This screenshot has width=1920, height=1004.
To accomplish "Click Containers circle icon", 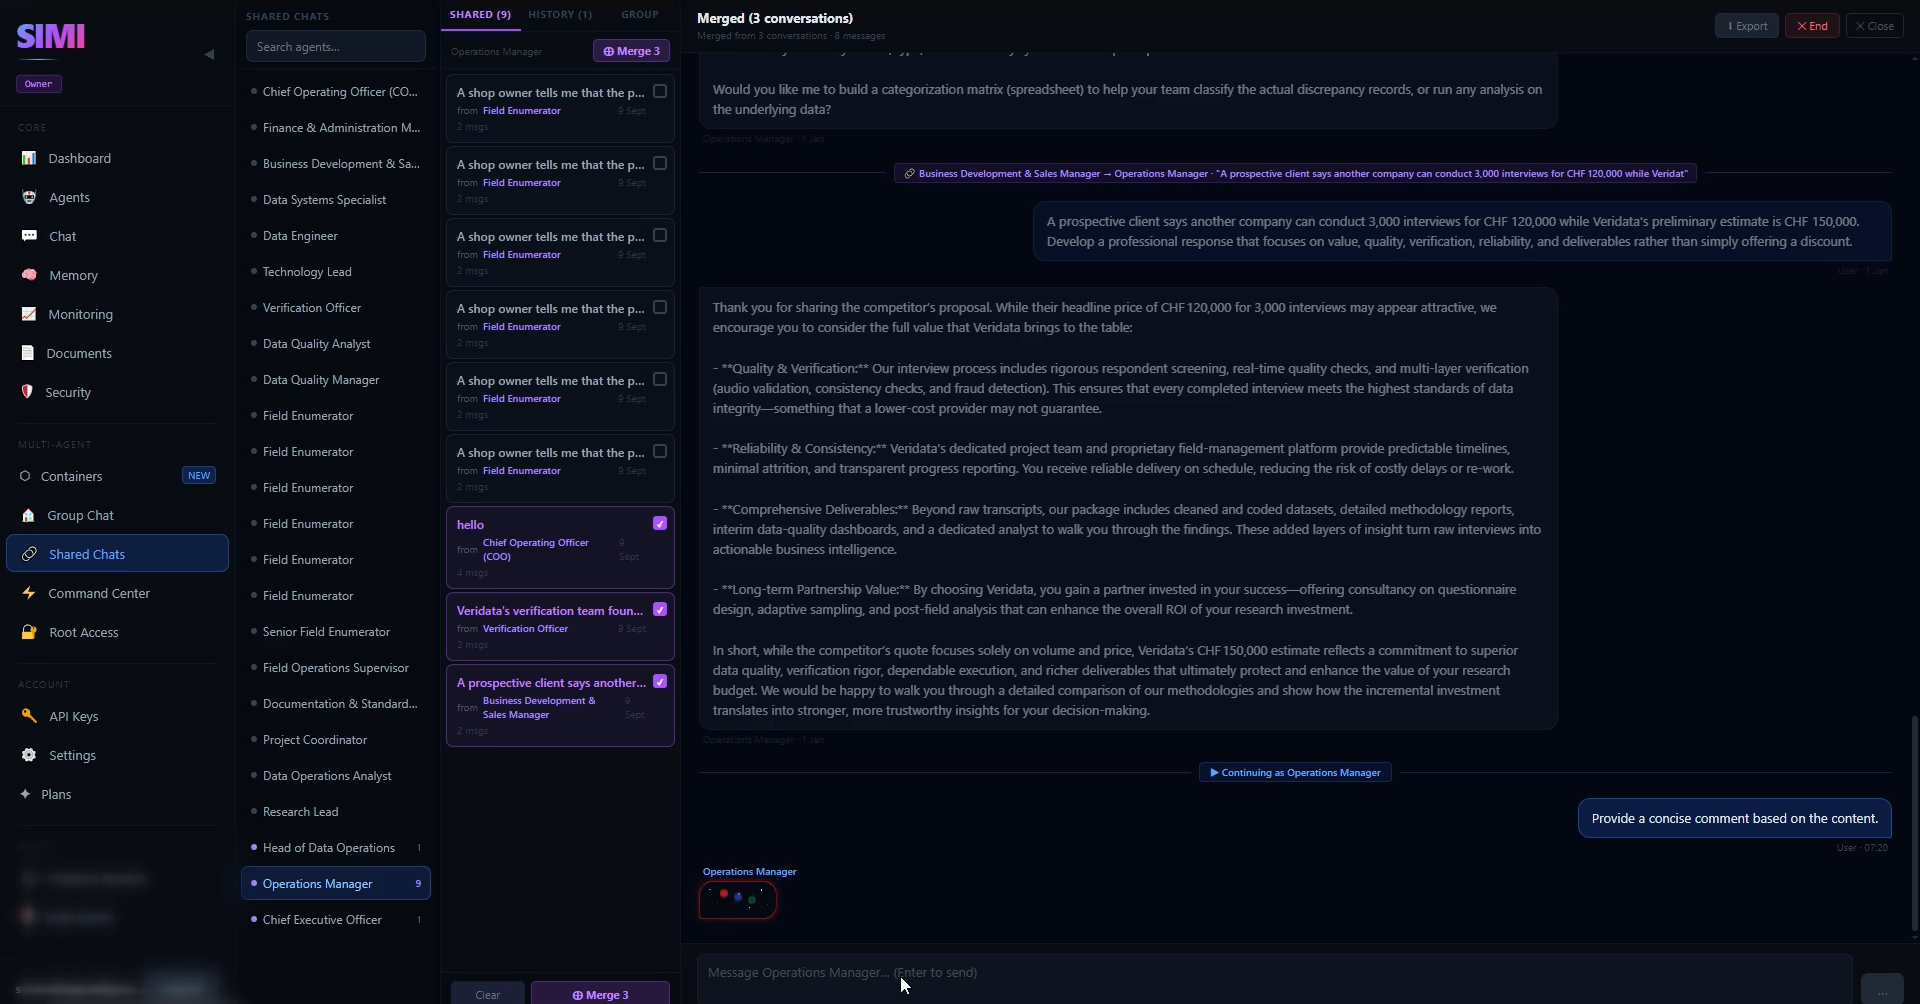I will tap(25, 476).
